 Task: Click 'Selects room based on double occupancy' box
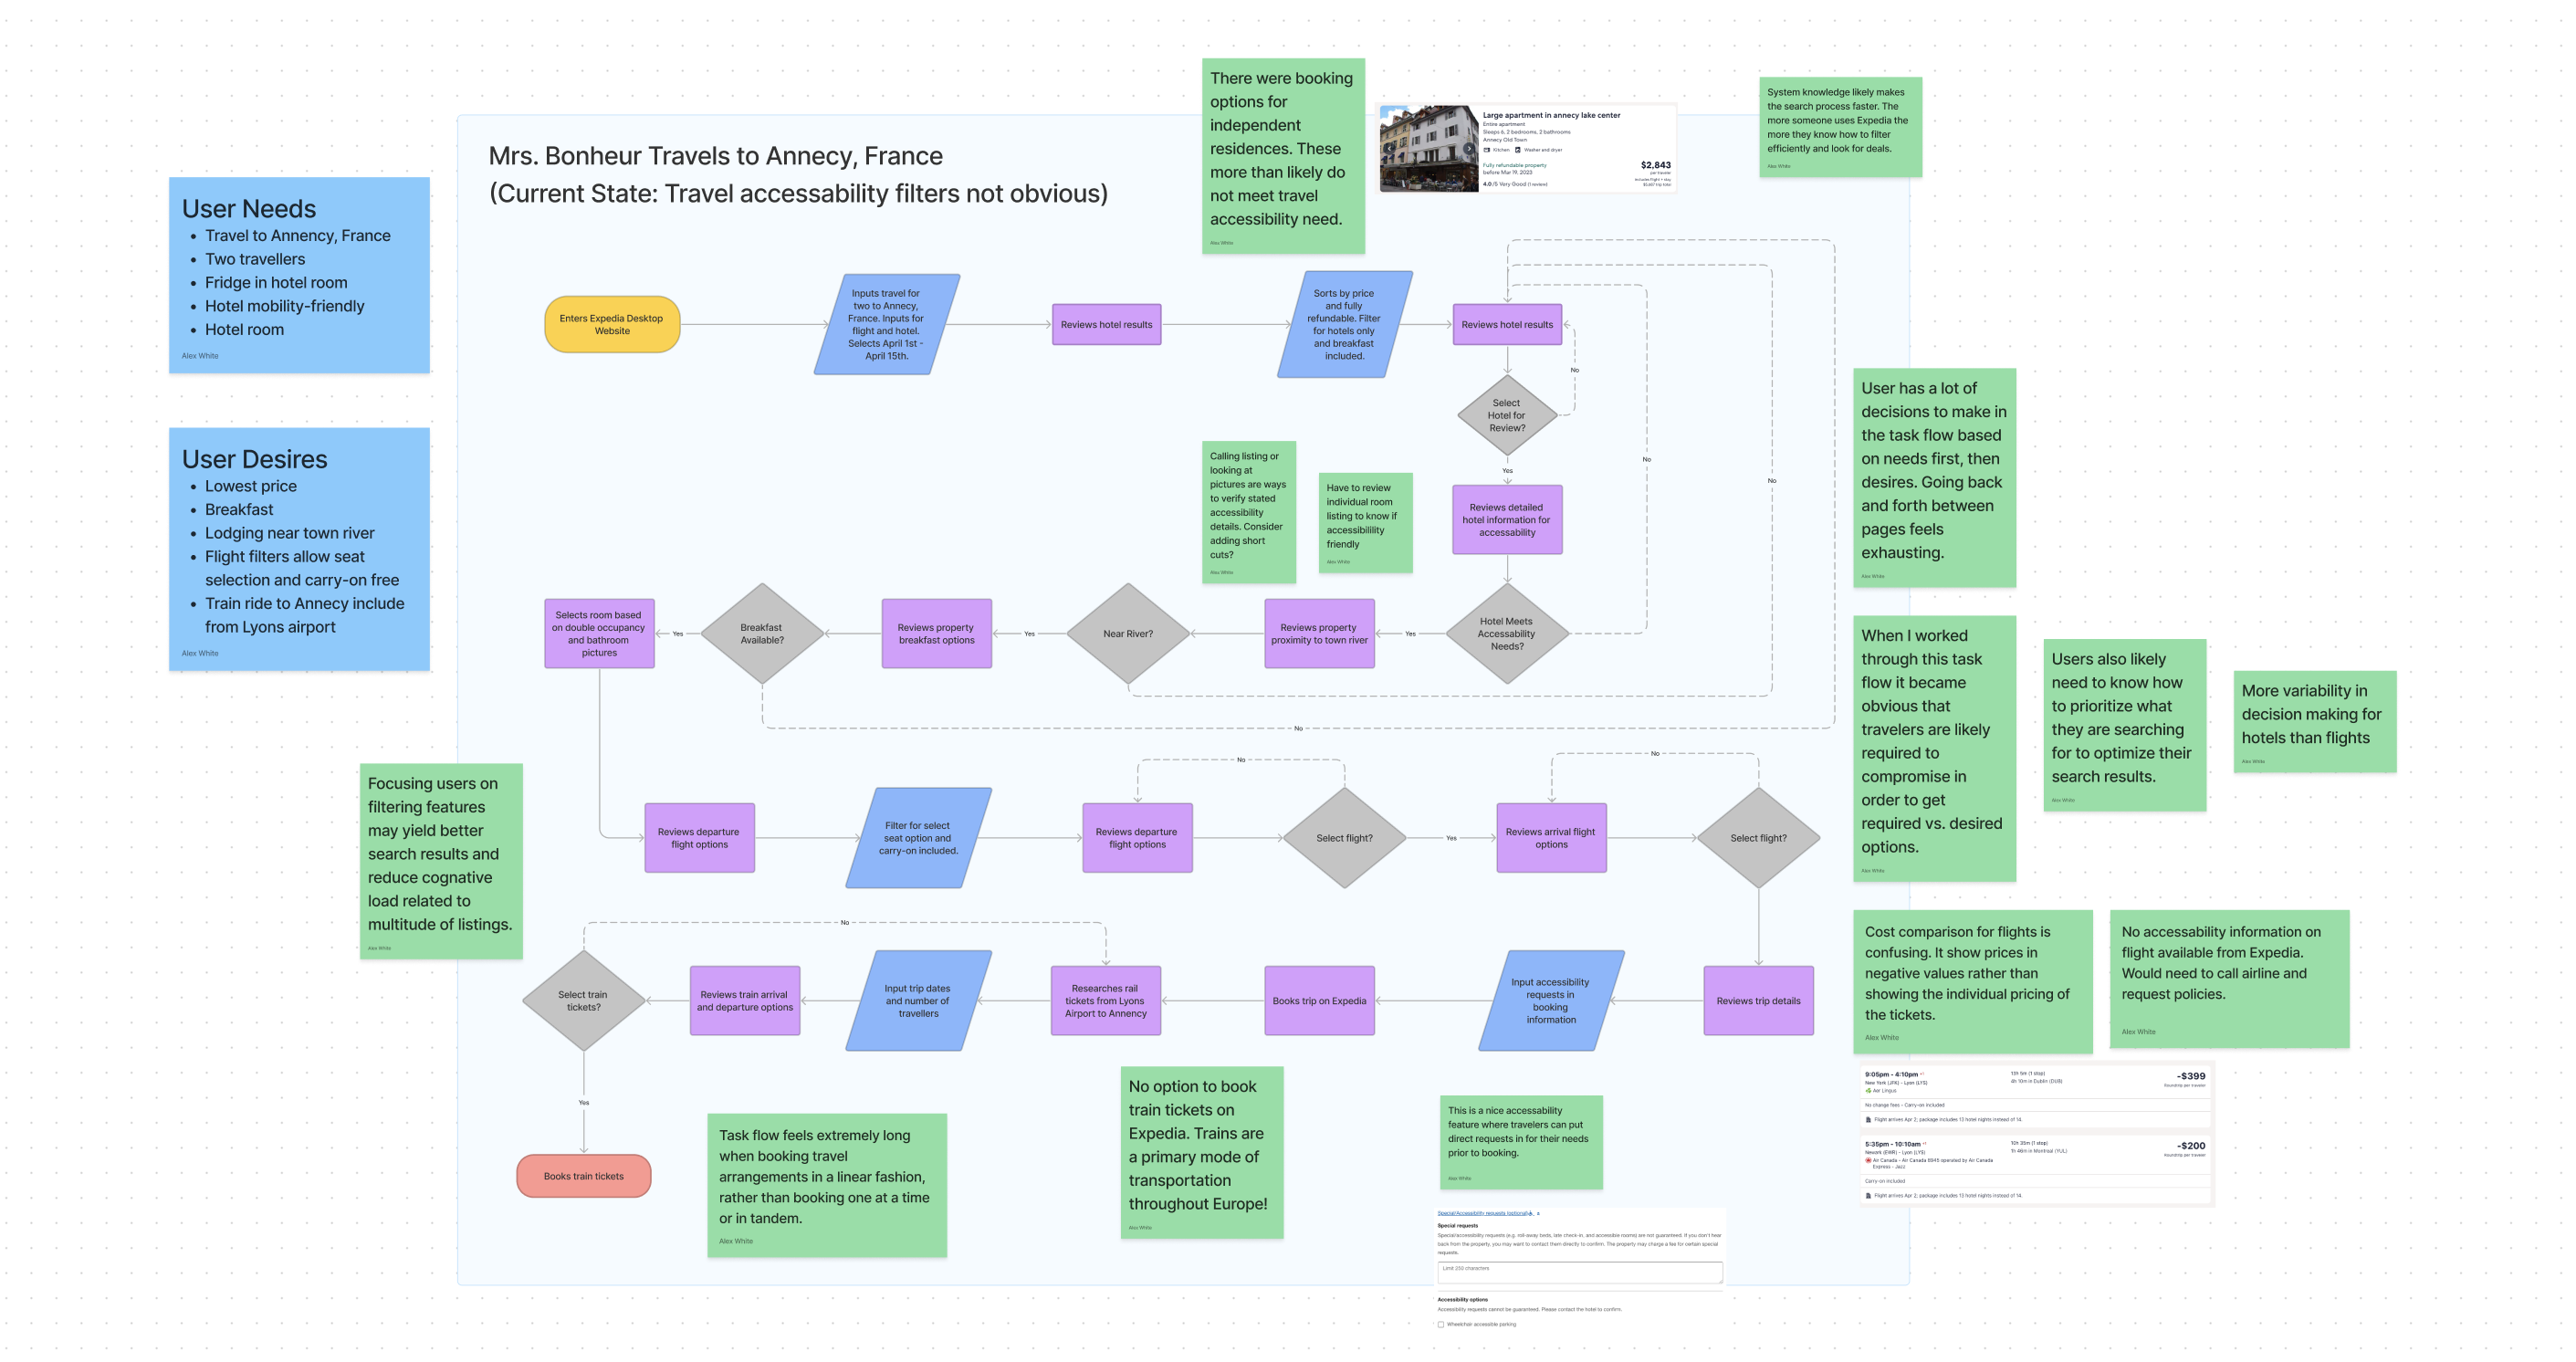pyautogui.click(x=599, y=634)
